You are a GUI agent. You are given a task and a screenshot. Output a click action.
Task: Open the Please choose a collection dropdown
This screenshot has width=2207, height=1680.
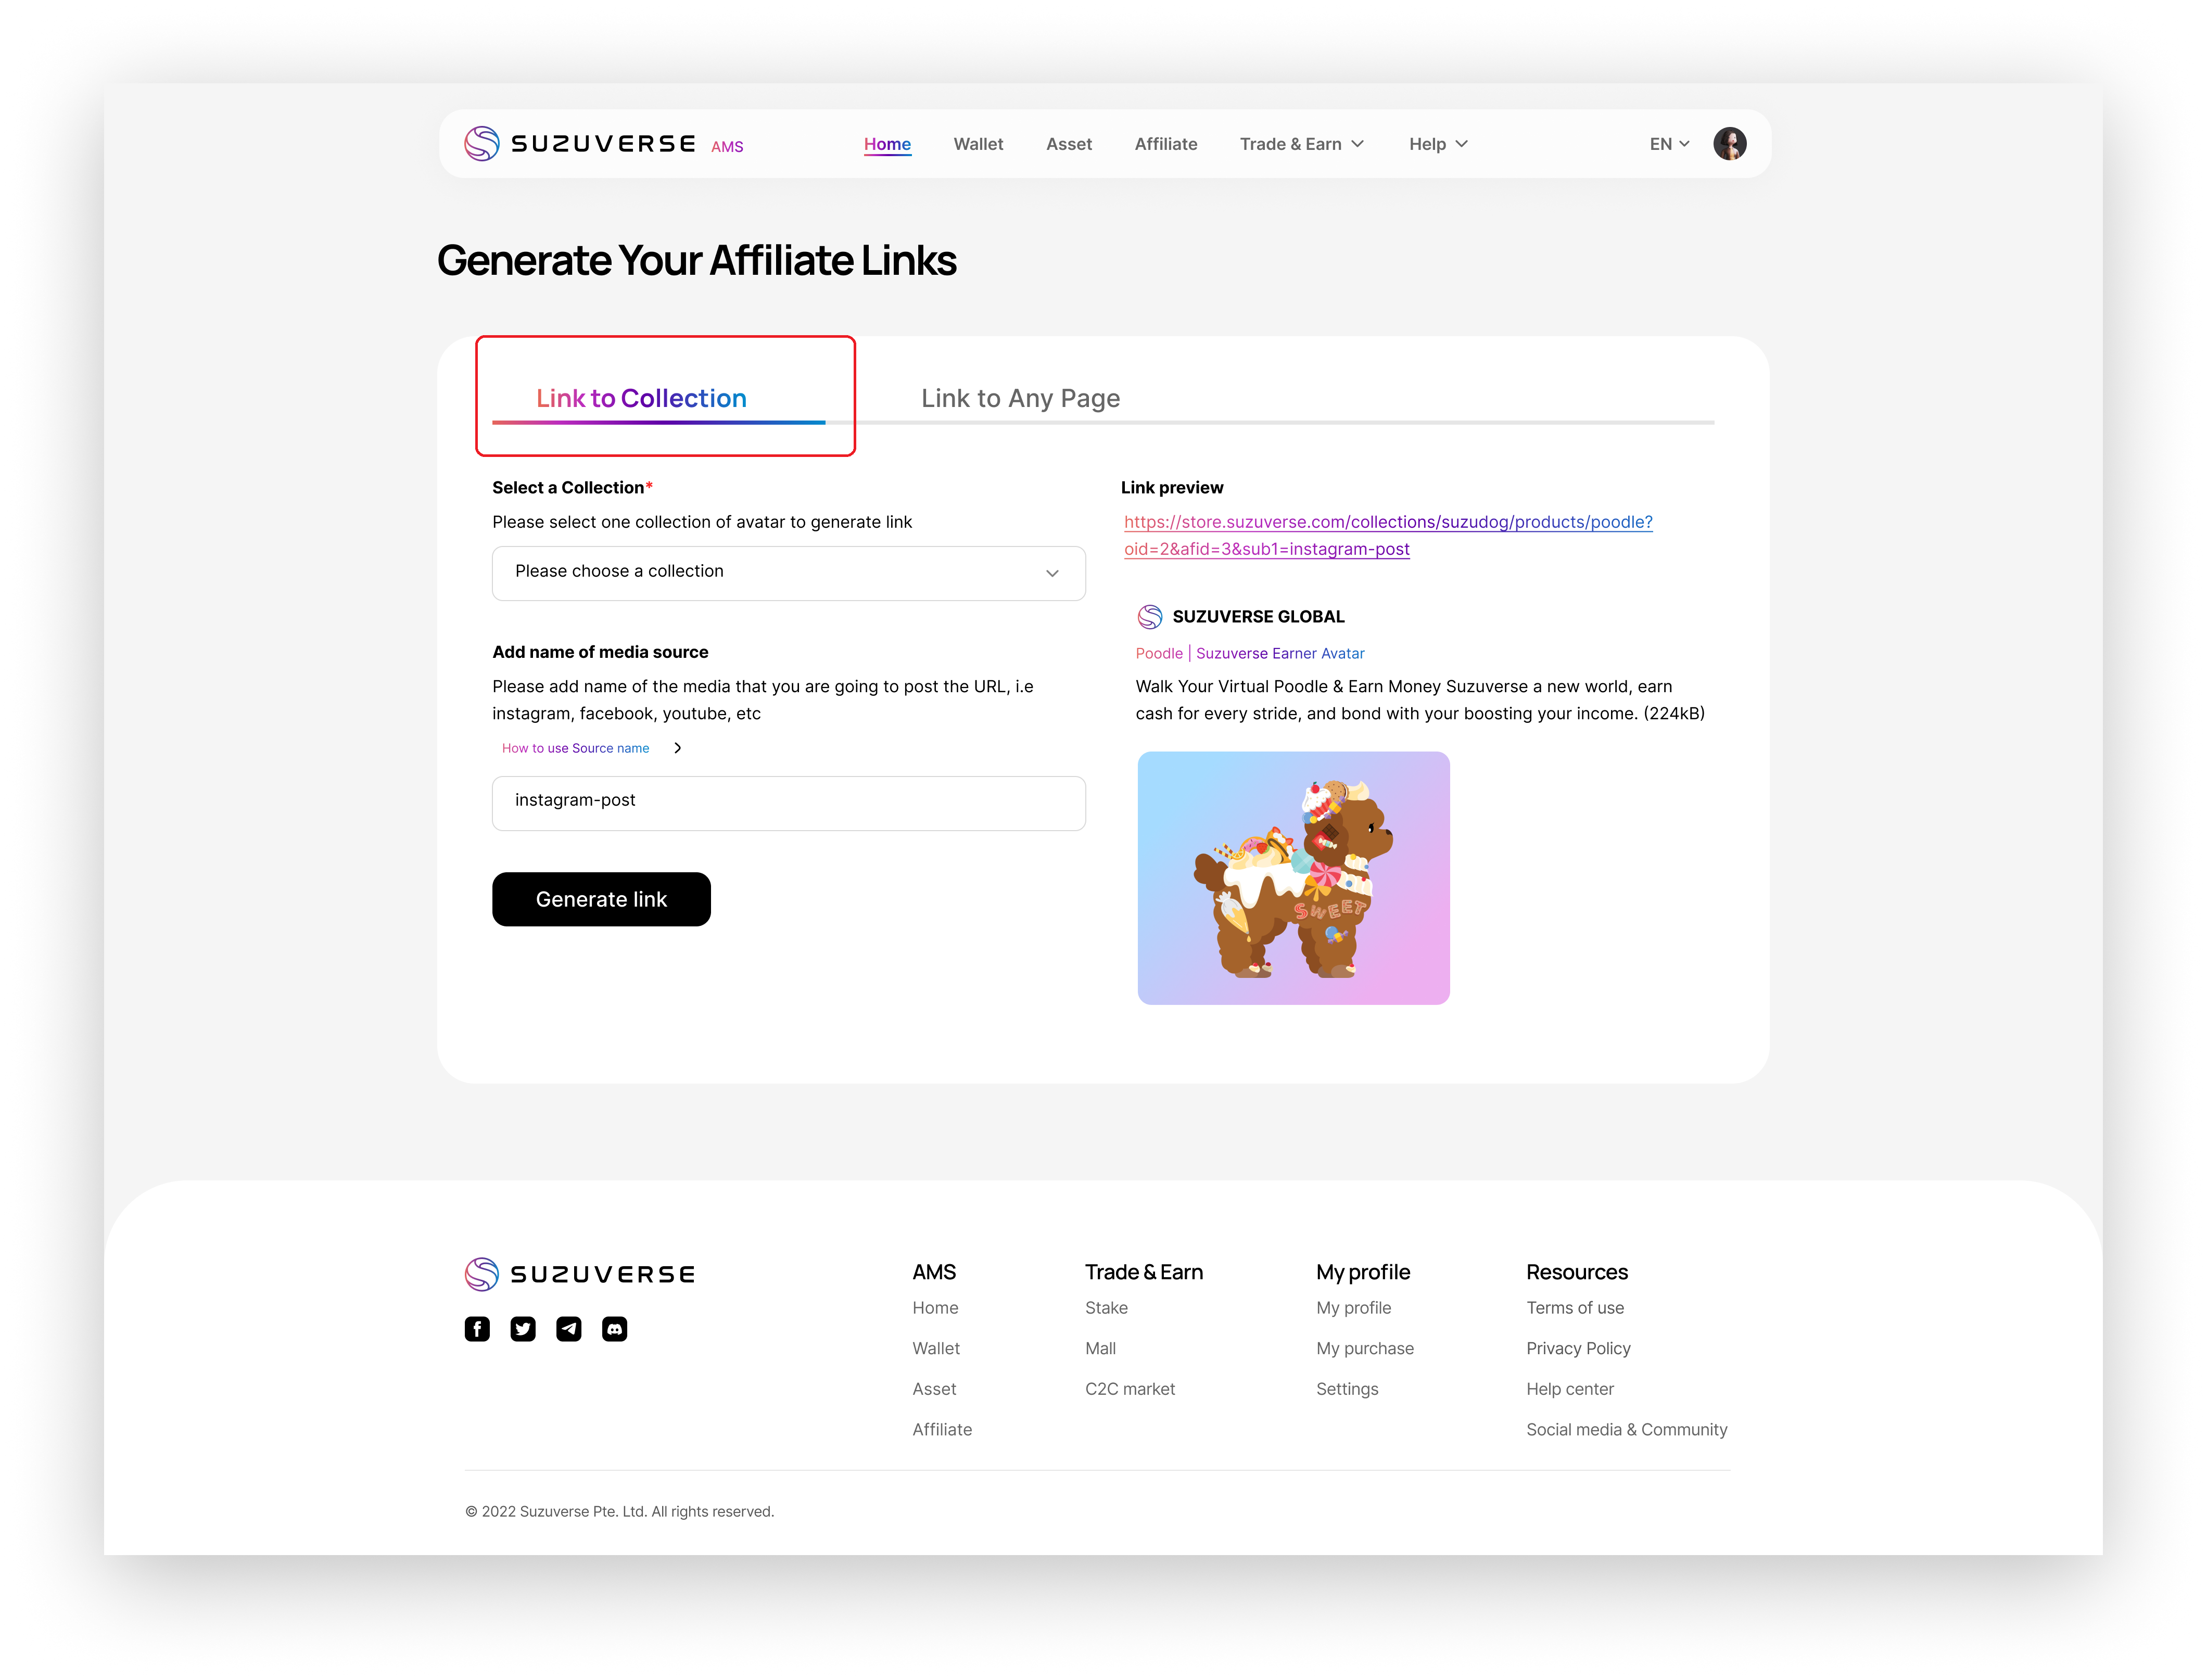pos(788,572)
